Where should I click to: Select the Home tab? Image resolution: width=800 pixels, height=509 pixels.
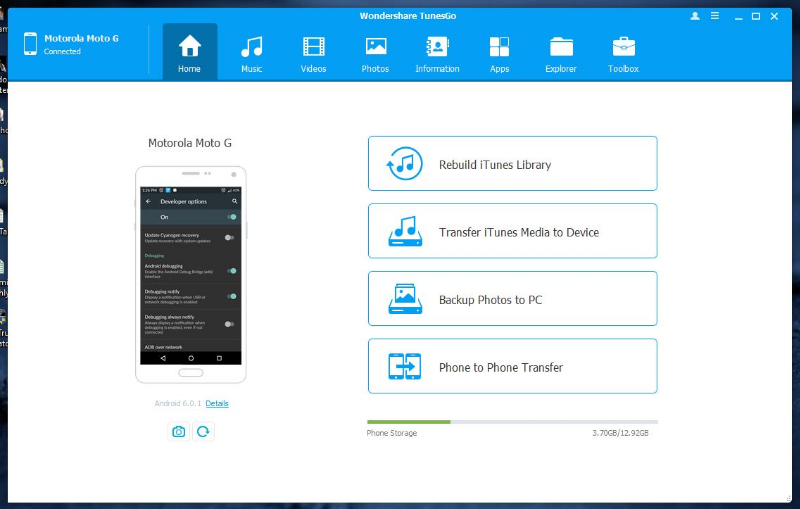(x=190, y=54)
